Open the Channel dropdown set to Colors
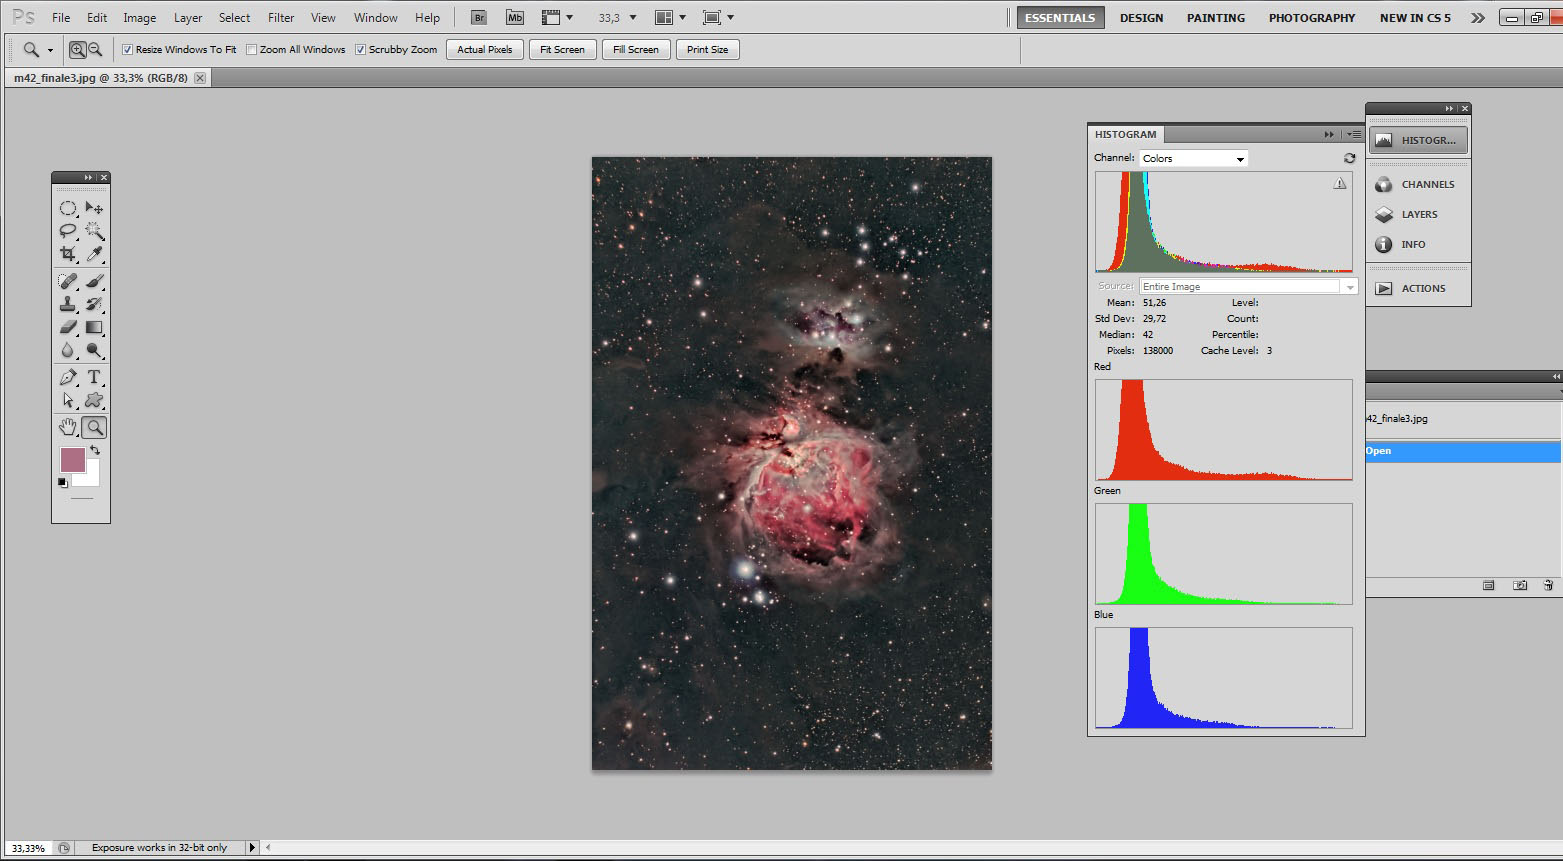Image resolution: width=1563 pixels, height=861 pixels. [x=1194, y=158]
